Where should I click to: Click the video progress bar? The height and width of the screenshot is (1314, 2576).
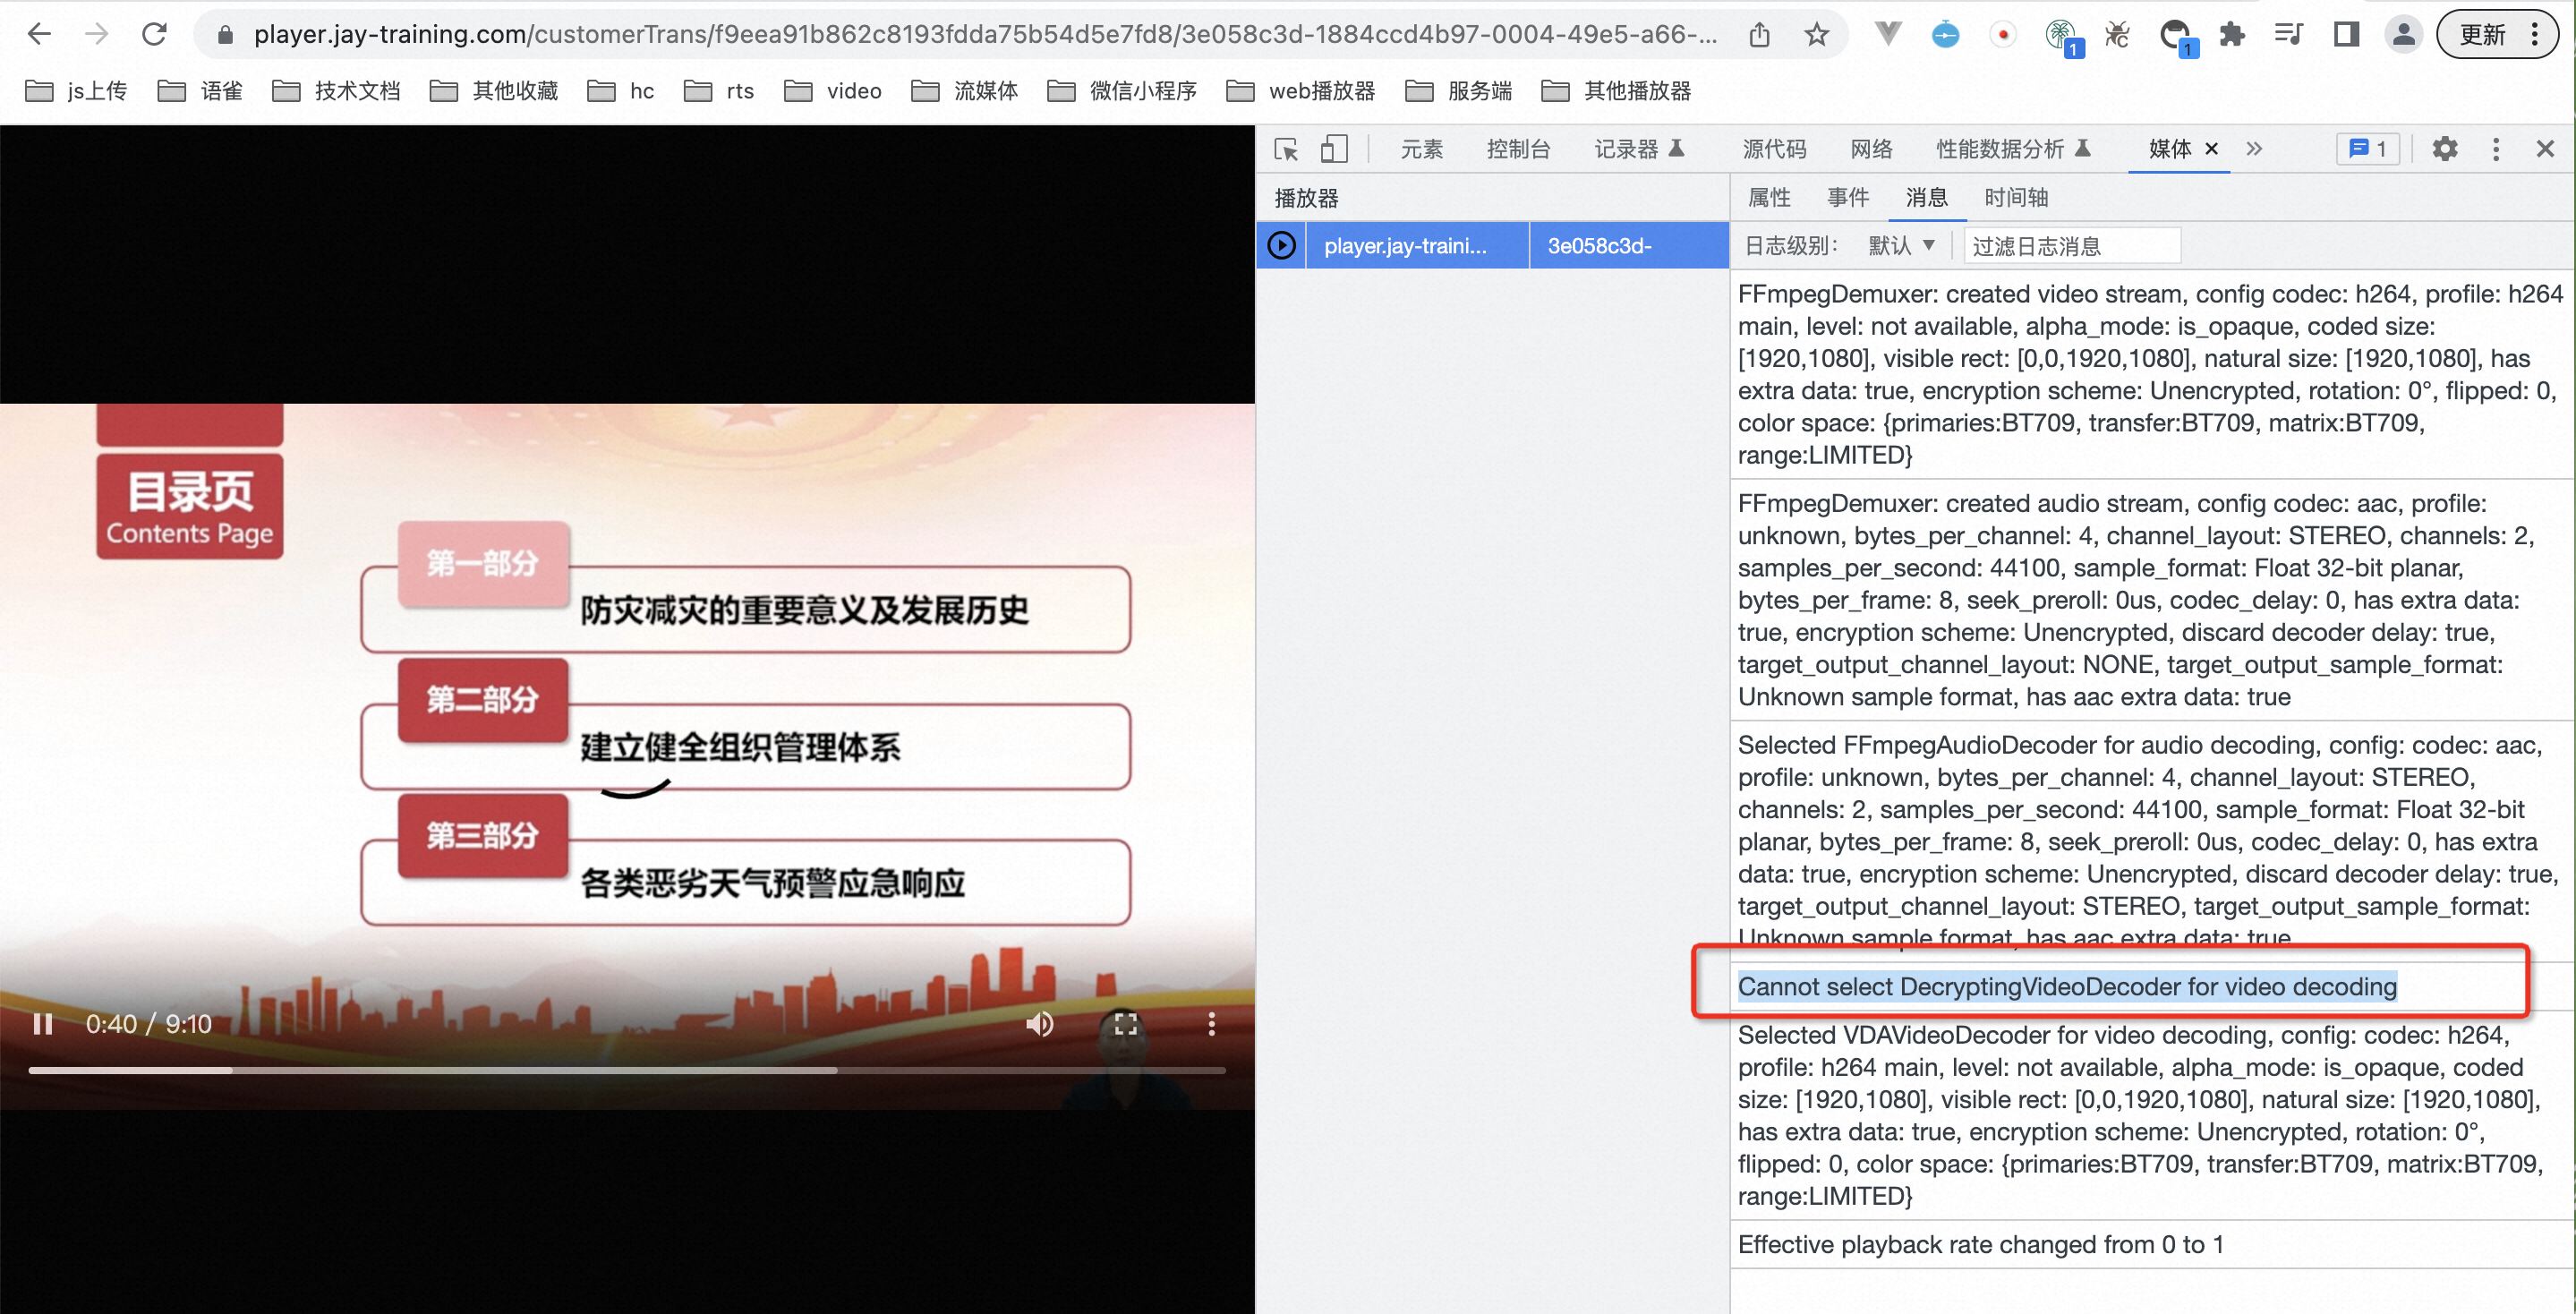pyautogui.click(x=627, y=1070)
